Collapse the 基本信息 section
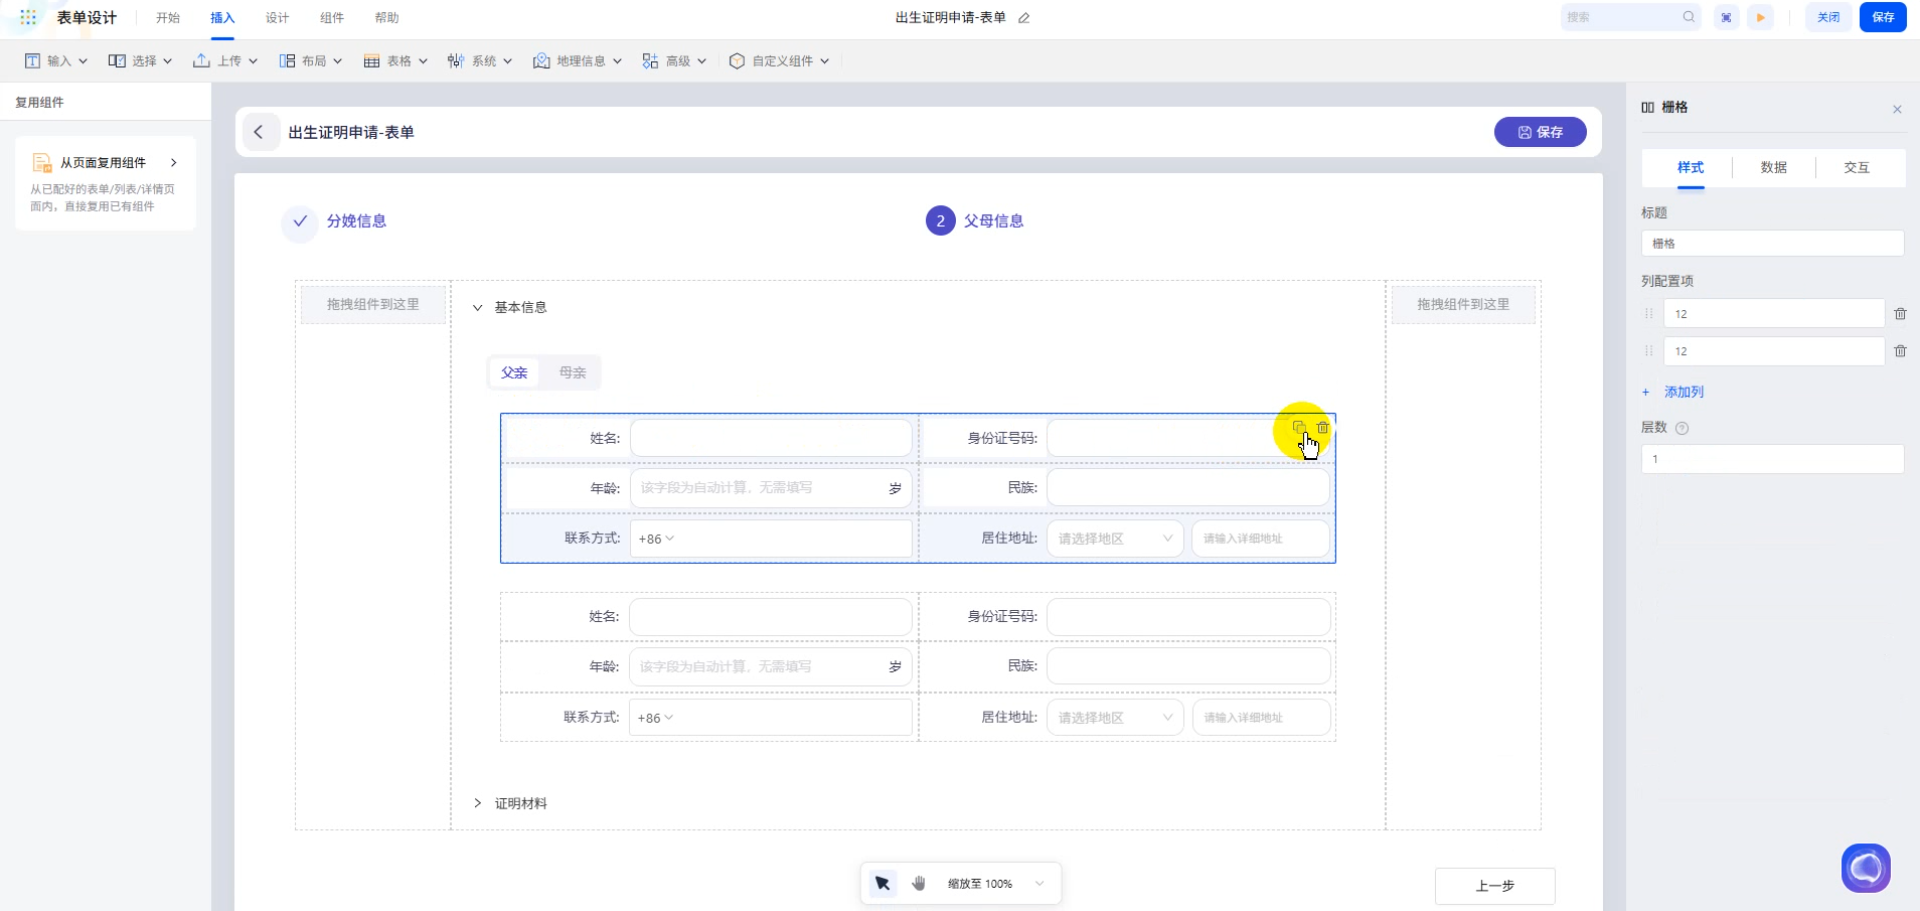This screenshot has height=911, width=1920. pyautogui.click(x=478, y=308)
